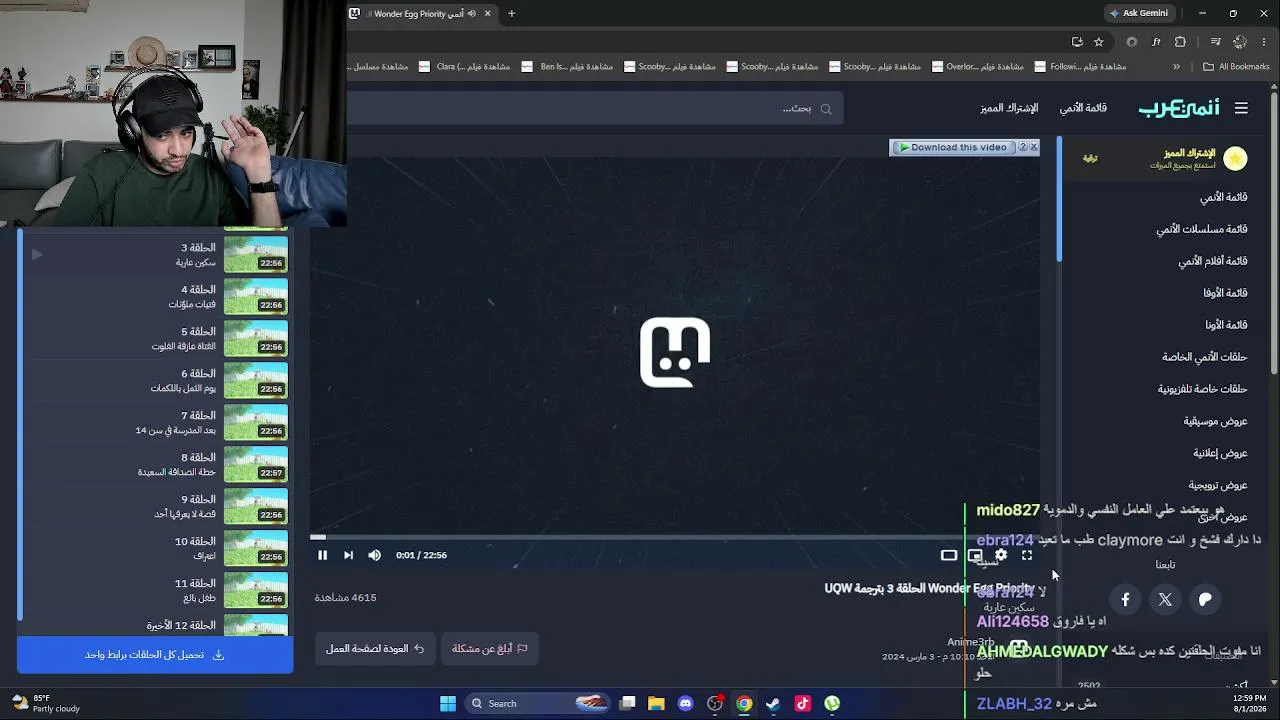The height and width of the screenshot is (720, 1280).
Task: Open حلقات الأنمي الخاصة in the sidebar
Action: coord(1204,357)
